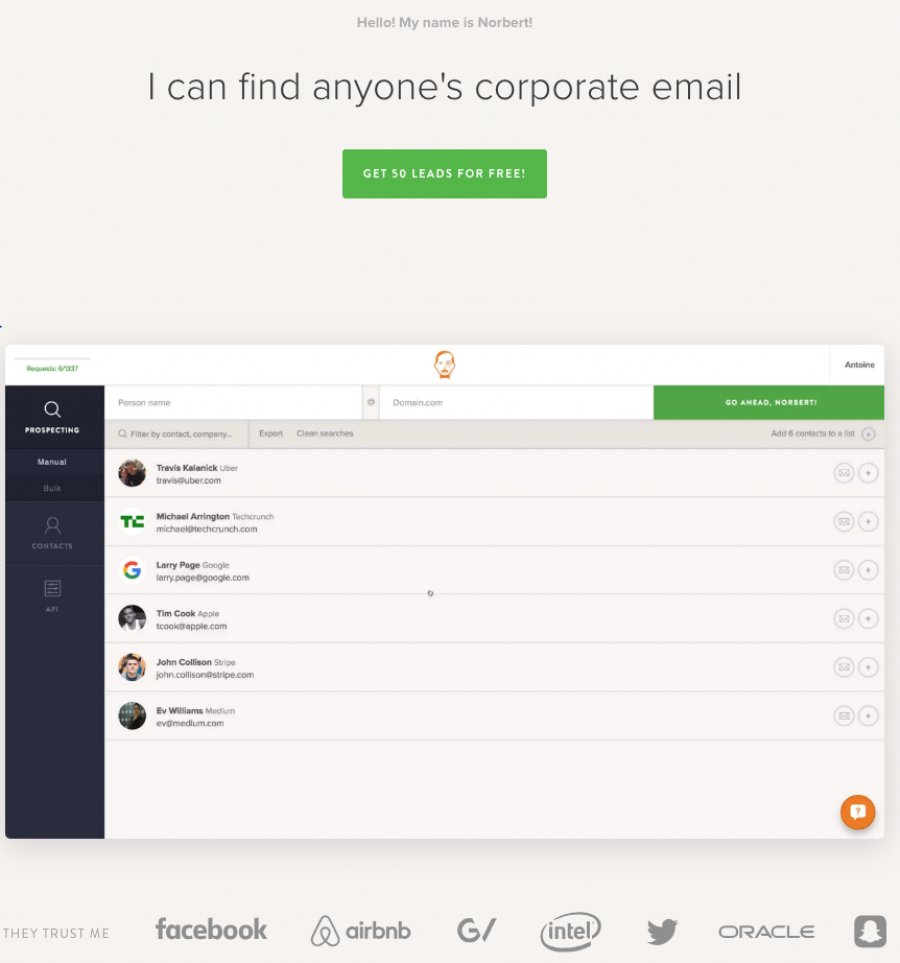The width and height of the screenshot is (900, 963).
Task: Click the GET 50 LEADS FOR FREE button
Action: [x=444, y=174]
